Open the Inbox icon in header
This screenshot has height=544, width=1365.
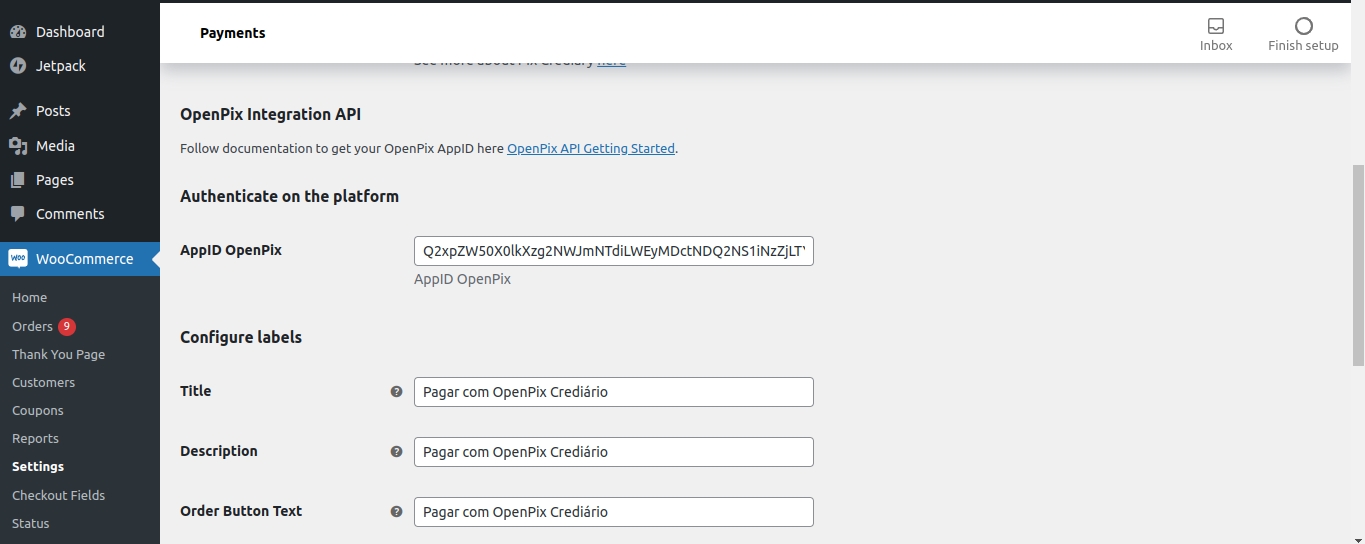1216,26
